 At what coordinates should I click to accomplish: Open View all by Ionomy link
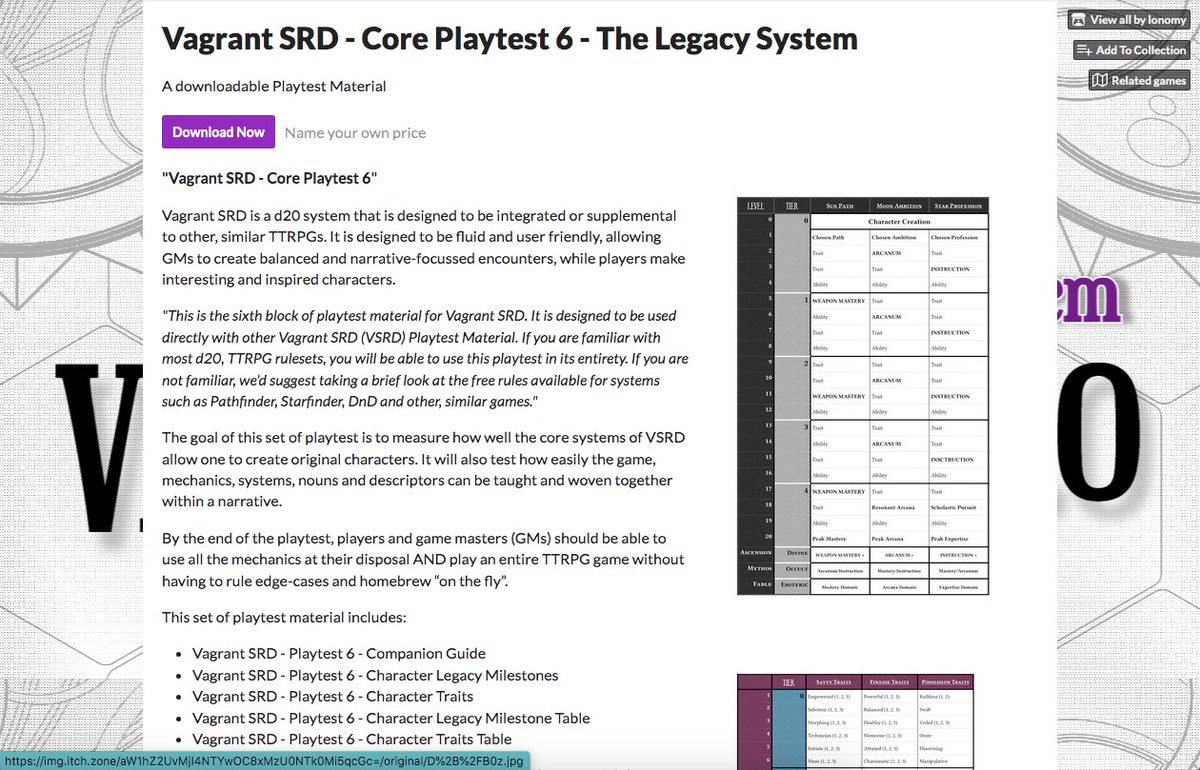1127,20
